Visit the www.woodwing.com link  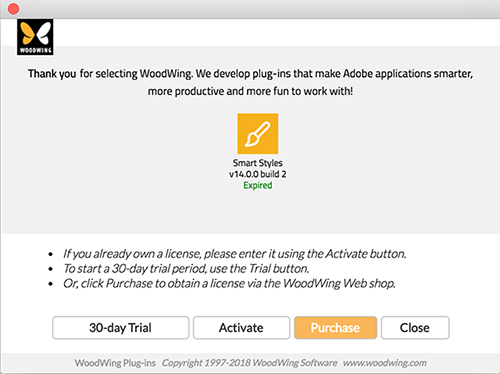(385, 363)
